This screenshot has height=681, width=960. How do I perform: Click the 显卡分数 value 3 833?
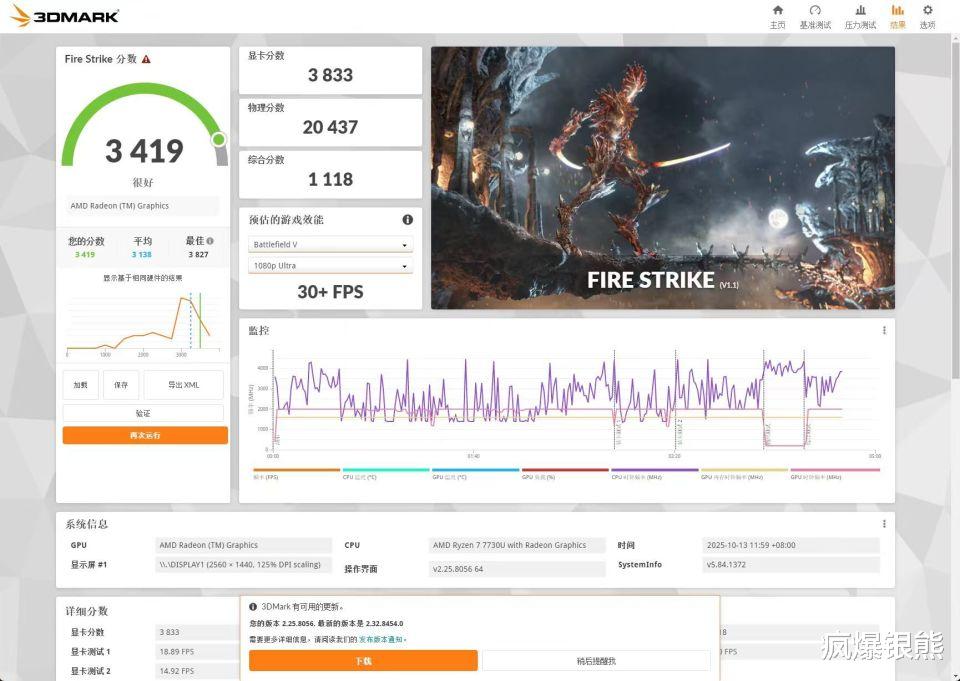coord(331,75)
